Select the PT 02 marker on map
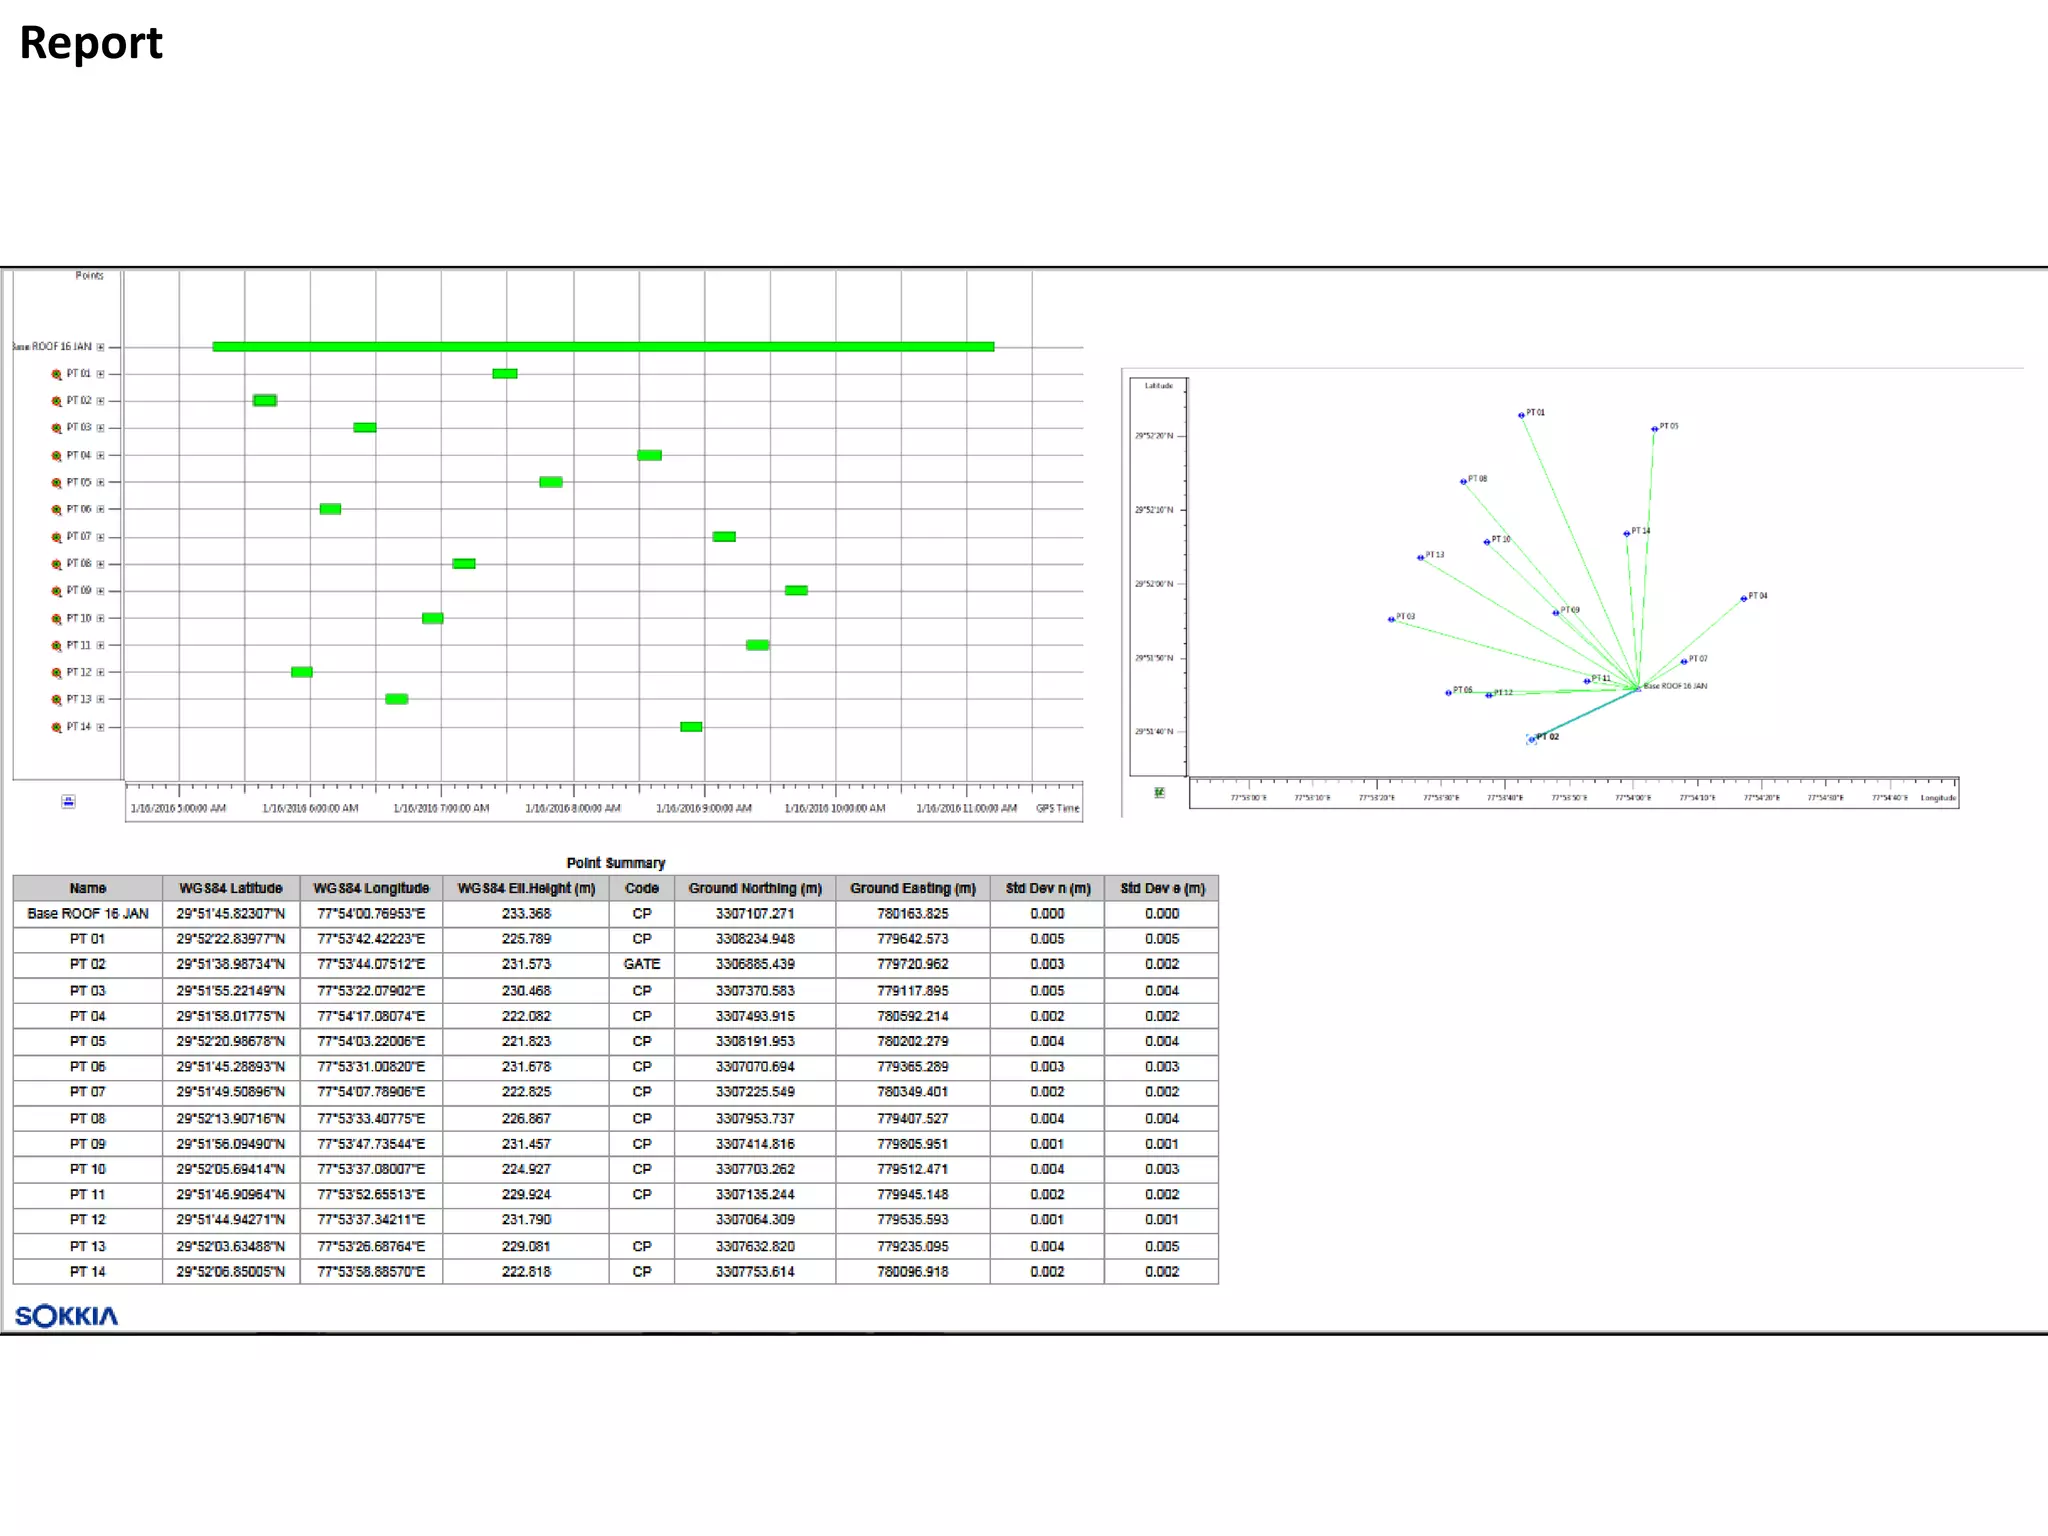The image size is (2048, 1536). point(1531,740)
